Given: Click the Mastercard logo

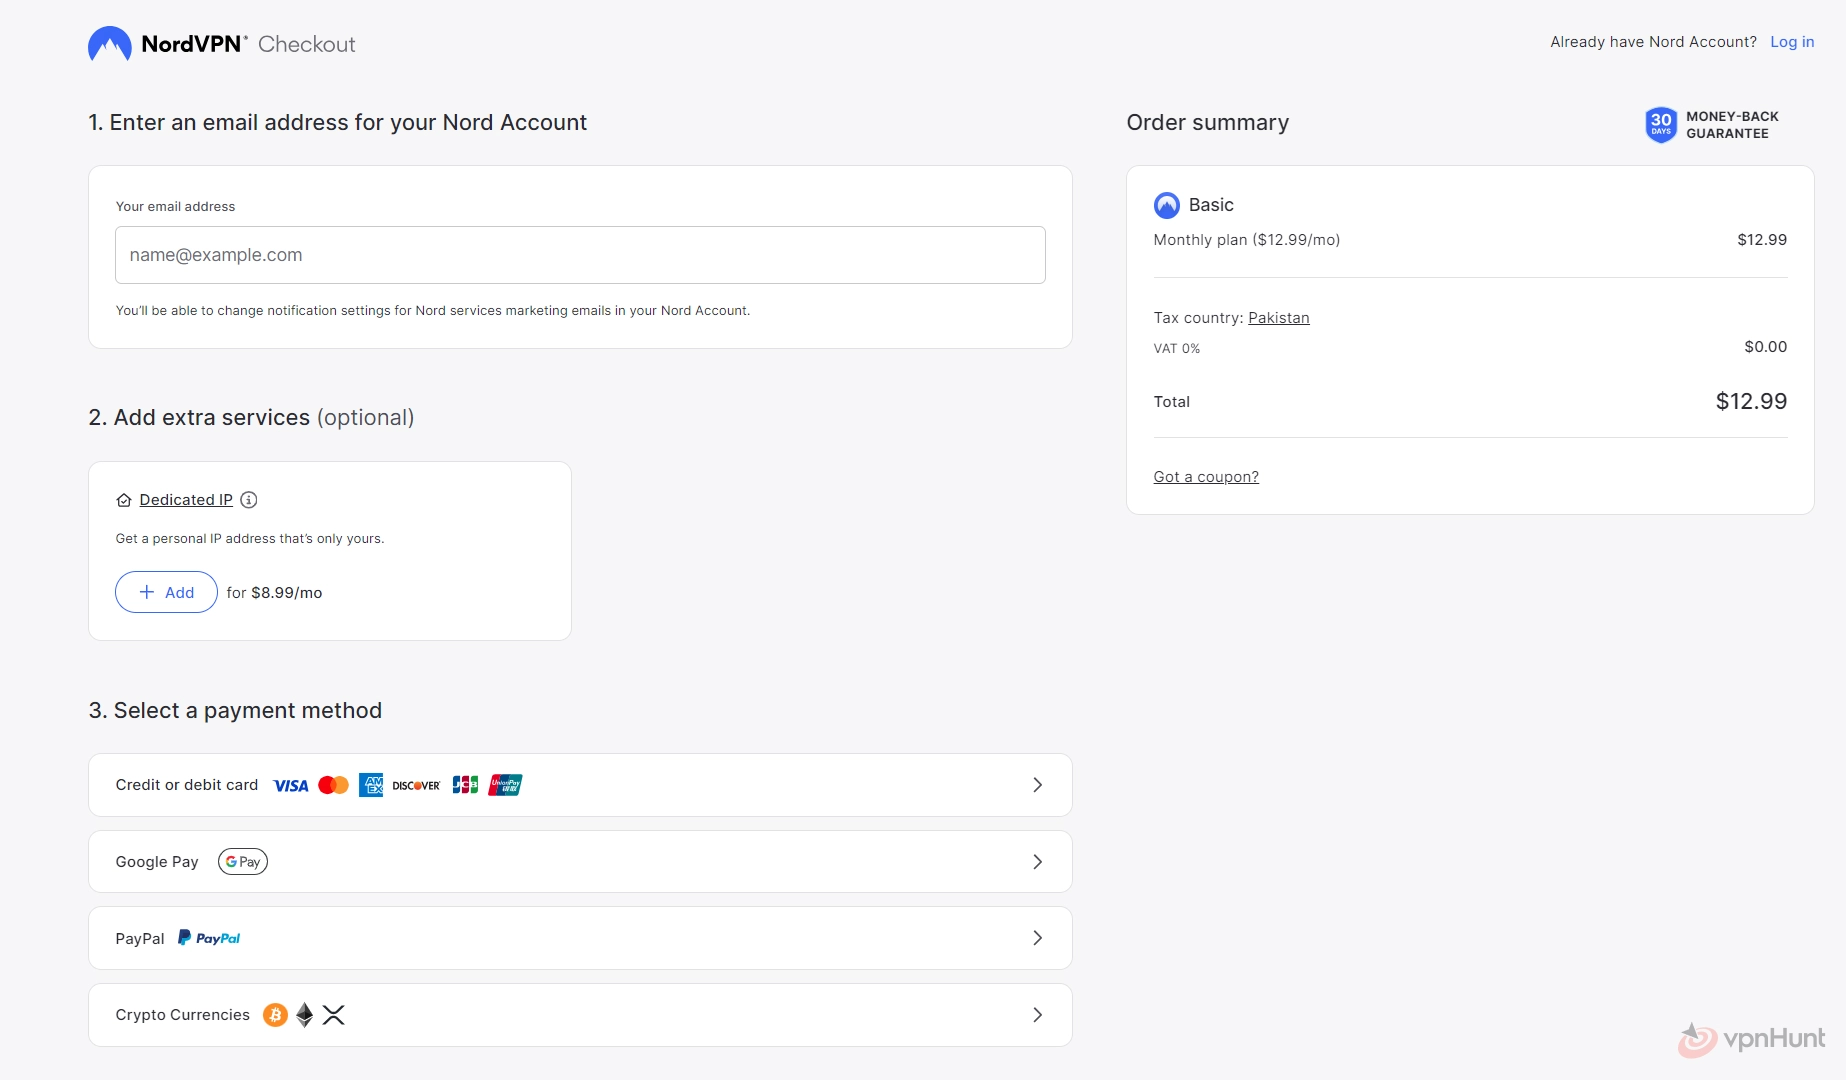Looking at the screenshot, I should (x=333, y=785).
